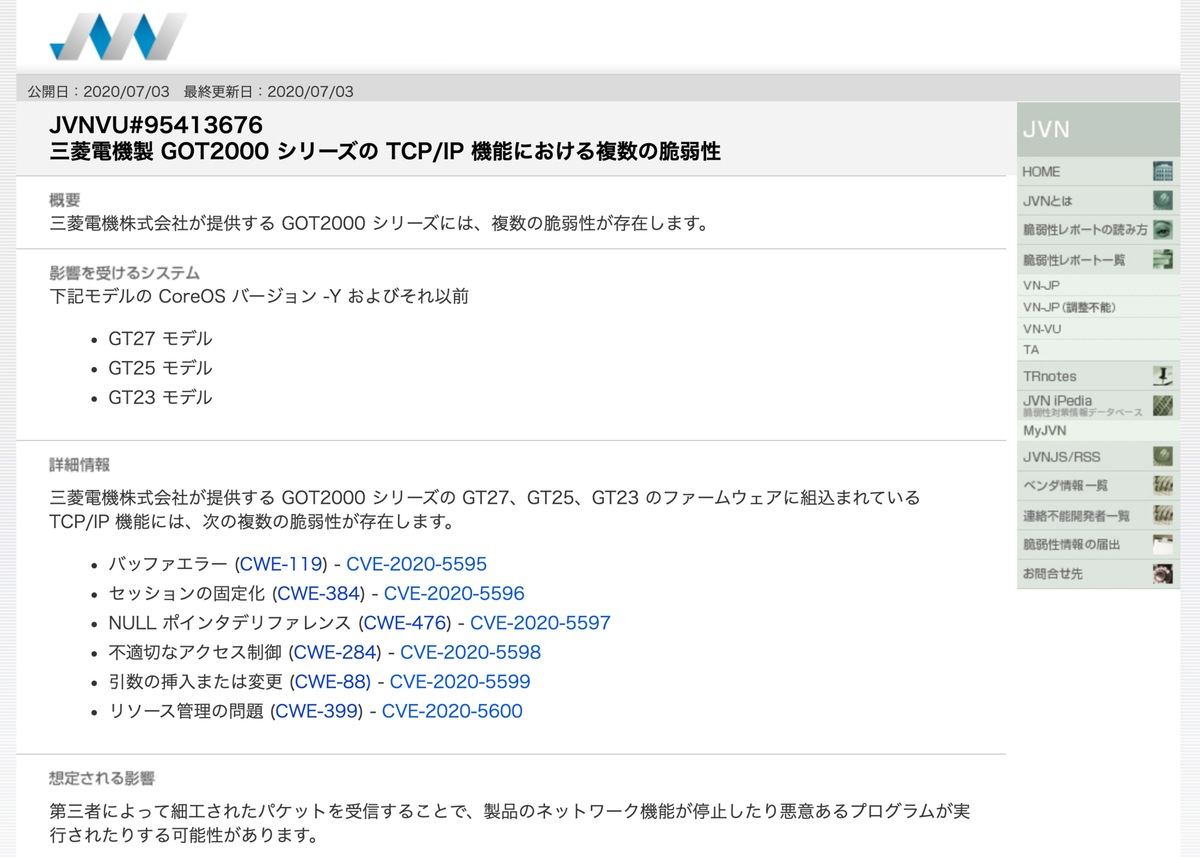Follow the CWE-384 link

click(x=318, y=593)
